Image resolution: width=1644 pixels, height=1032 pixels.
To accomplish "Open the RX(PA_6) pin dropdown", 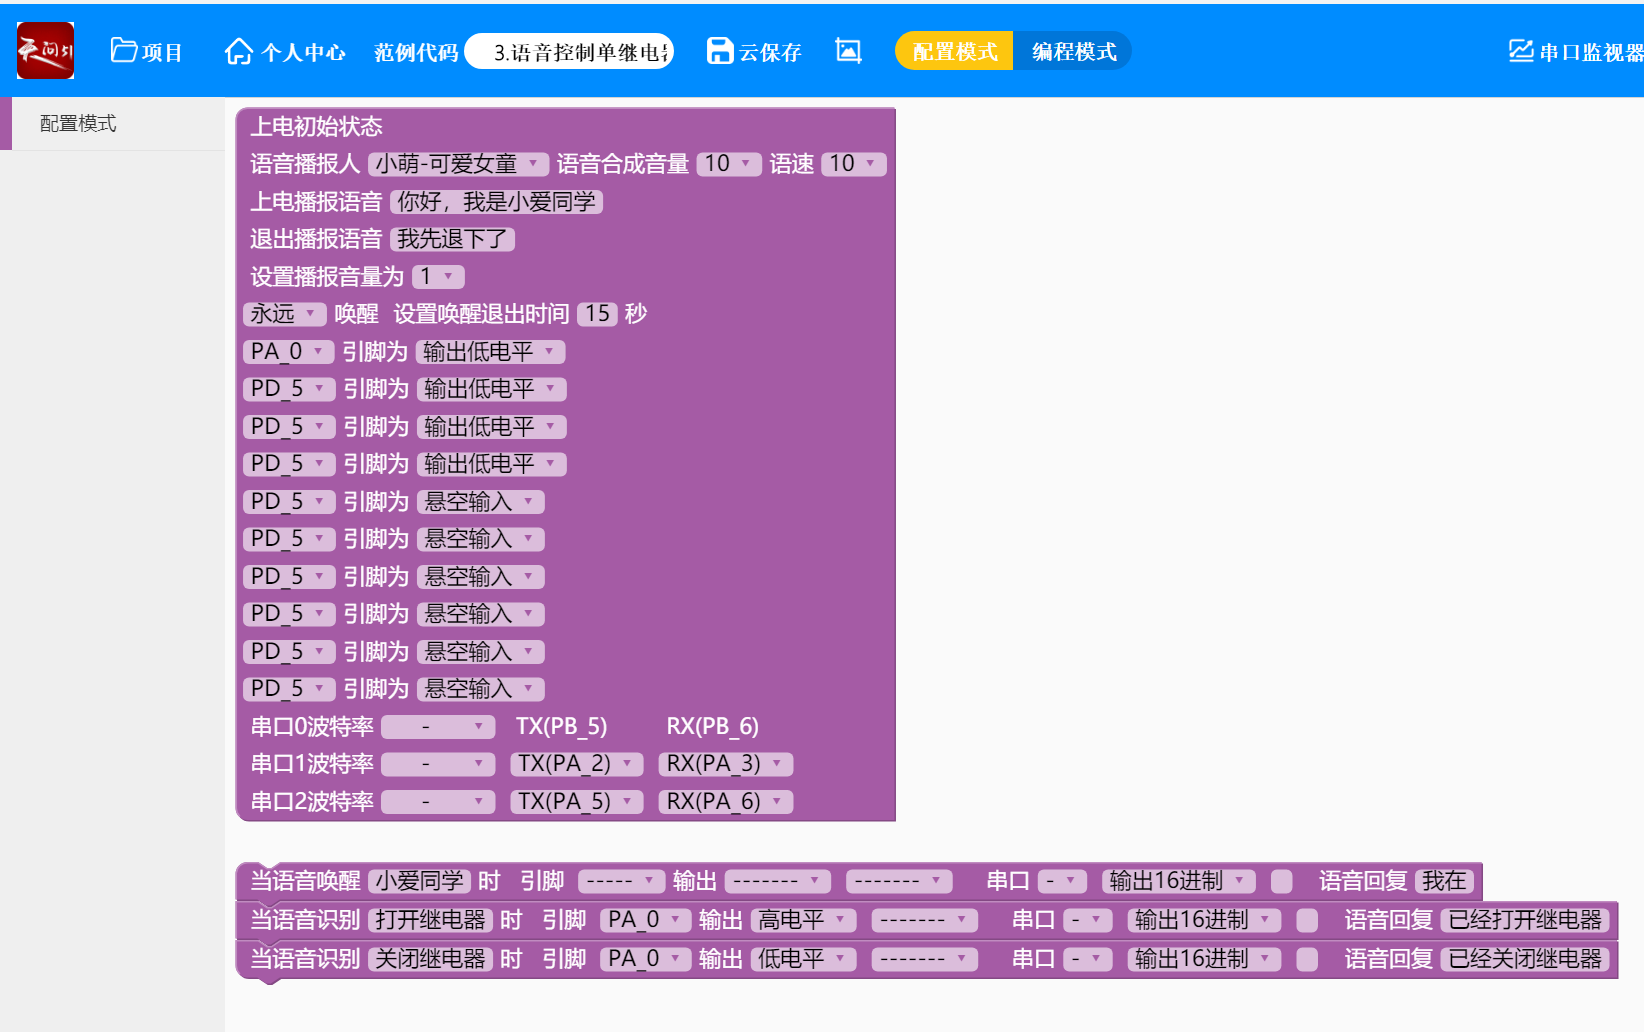I will [726, 802].
